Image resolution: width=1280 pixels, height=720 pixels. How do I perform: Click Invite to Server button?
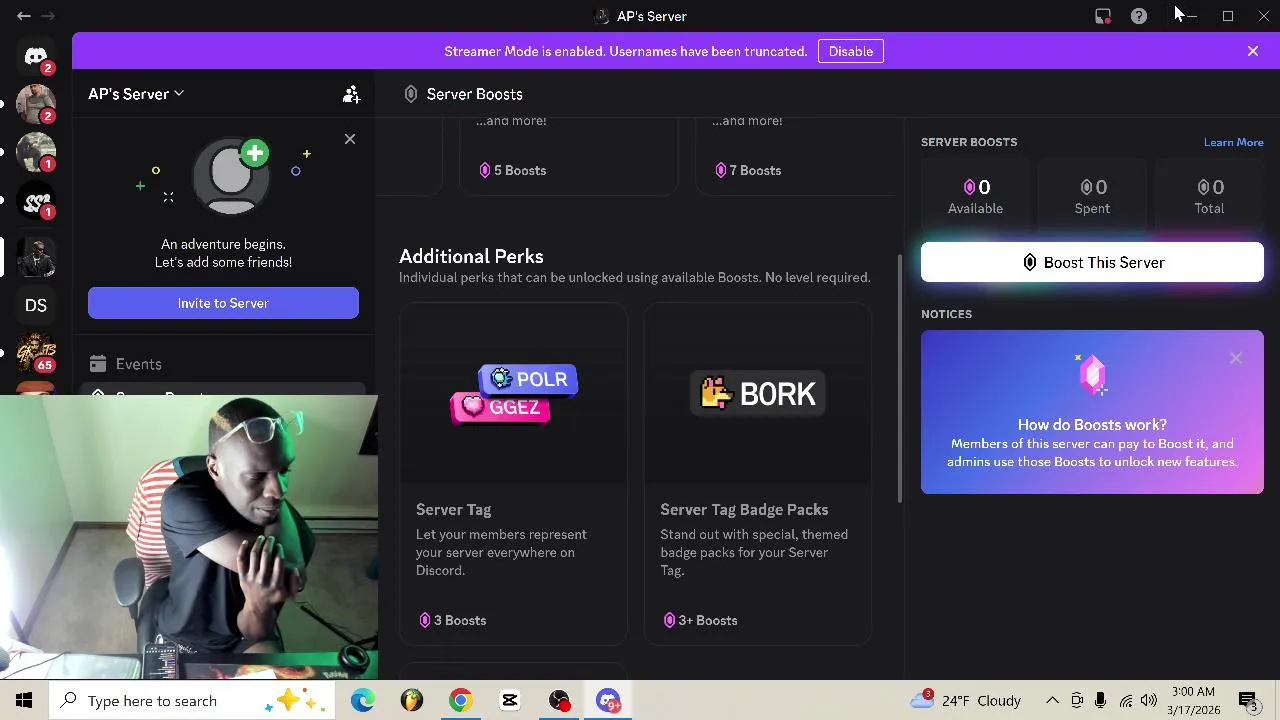(223, 303)
